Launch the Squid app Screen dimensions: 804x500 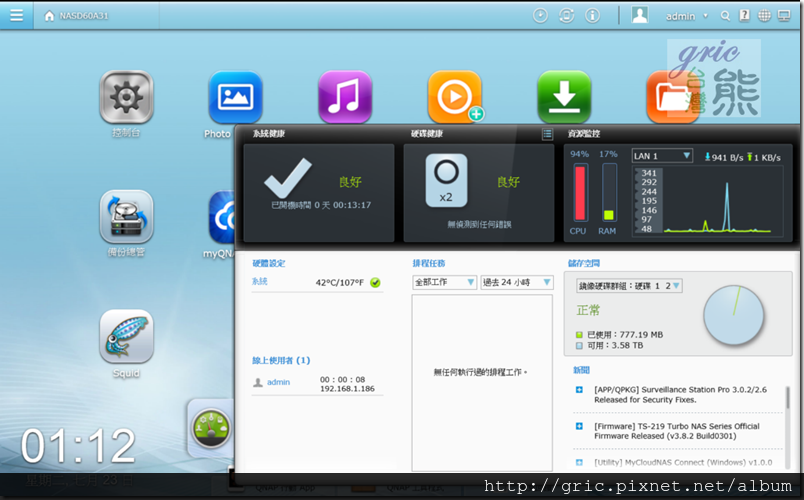[126, 336]
